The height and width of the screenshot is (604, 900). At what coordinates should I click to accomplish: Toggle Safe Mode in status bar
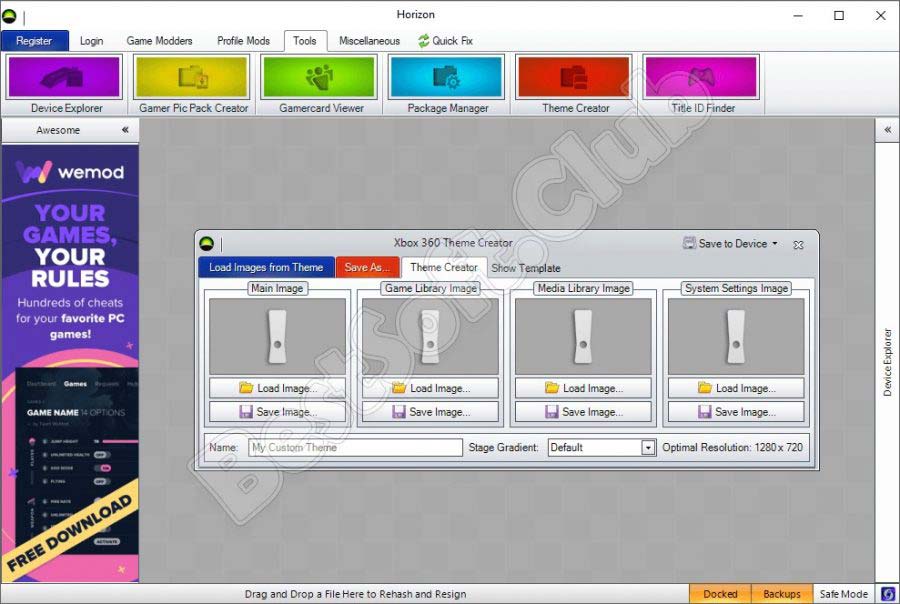(x=844, y=594)
